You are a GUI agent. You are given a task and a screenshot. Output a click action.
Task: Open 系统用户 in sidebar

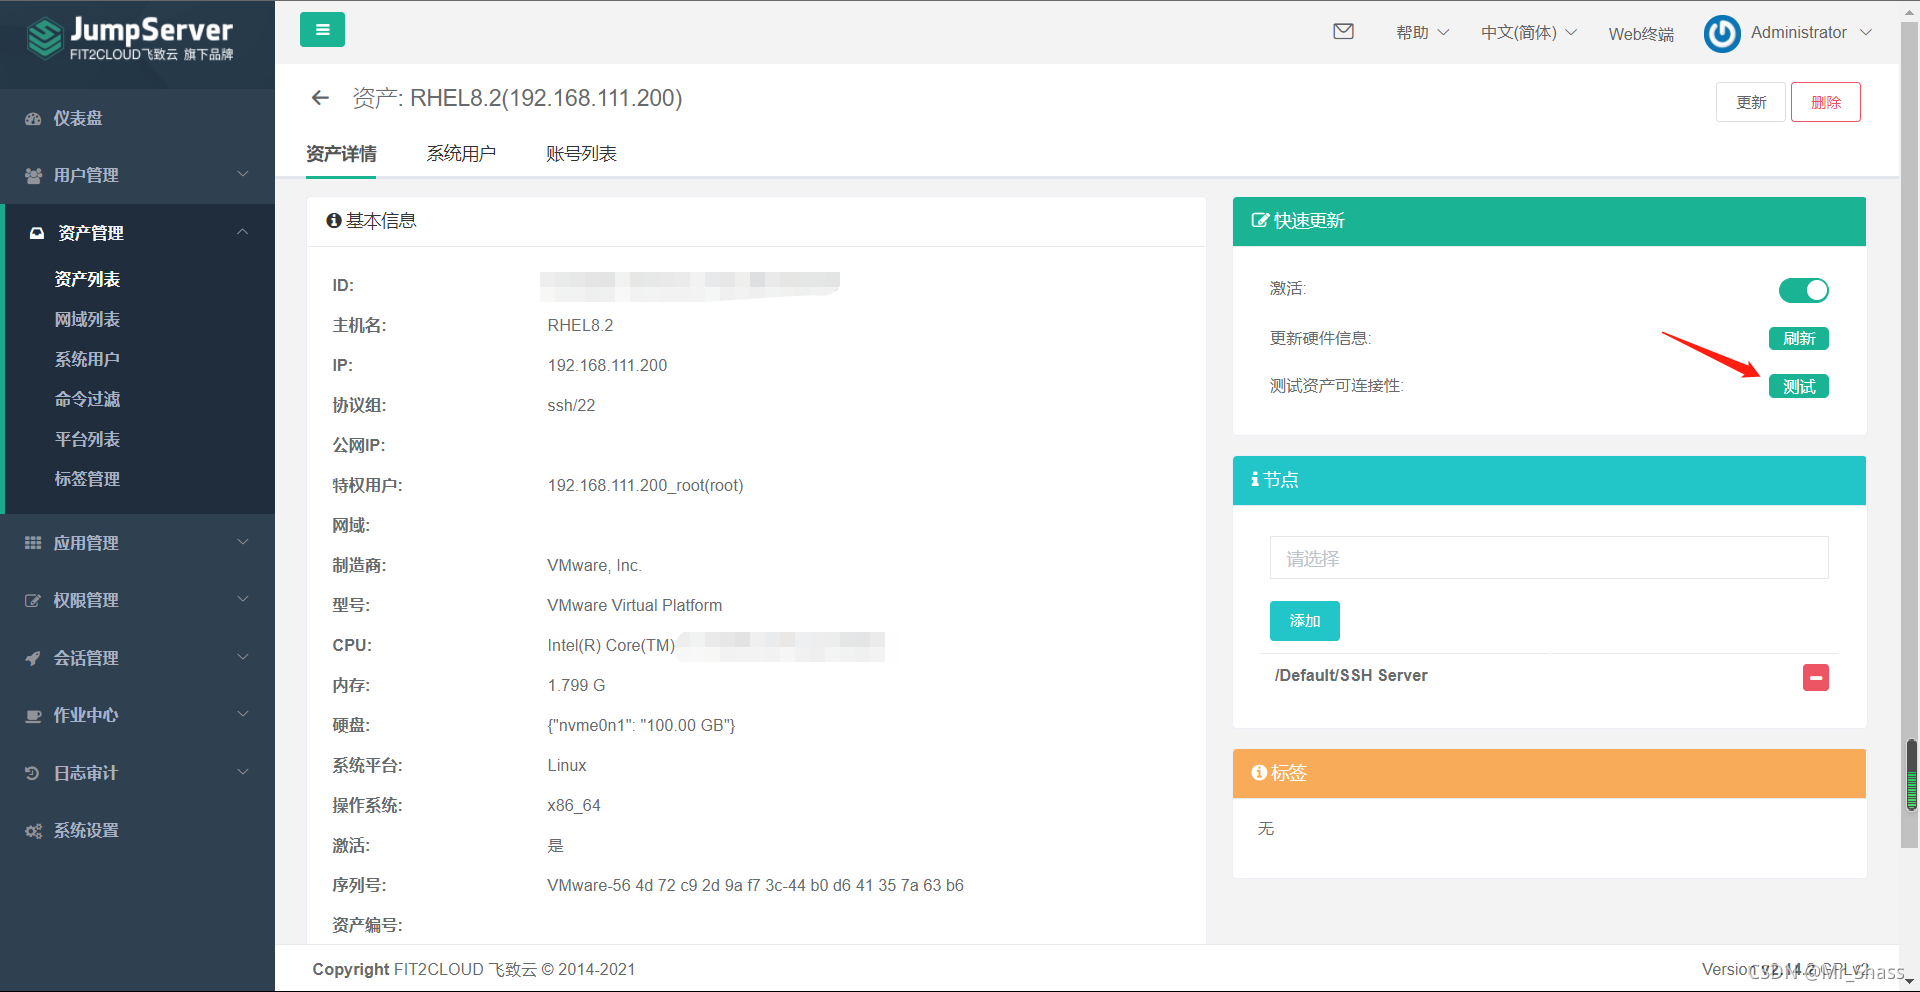tap(87, 359)
